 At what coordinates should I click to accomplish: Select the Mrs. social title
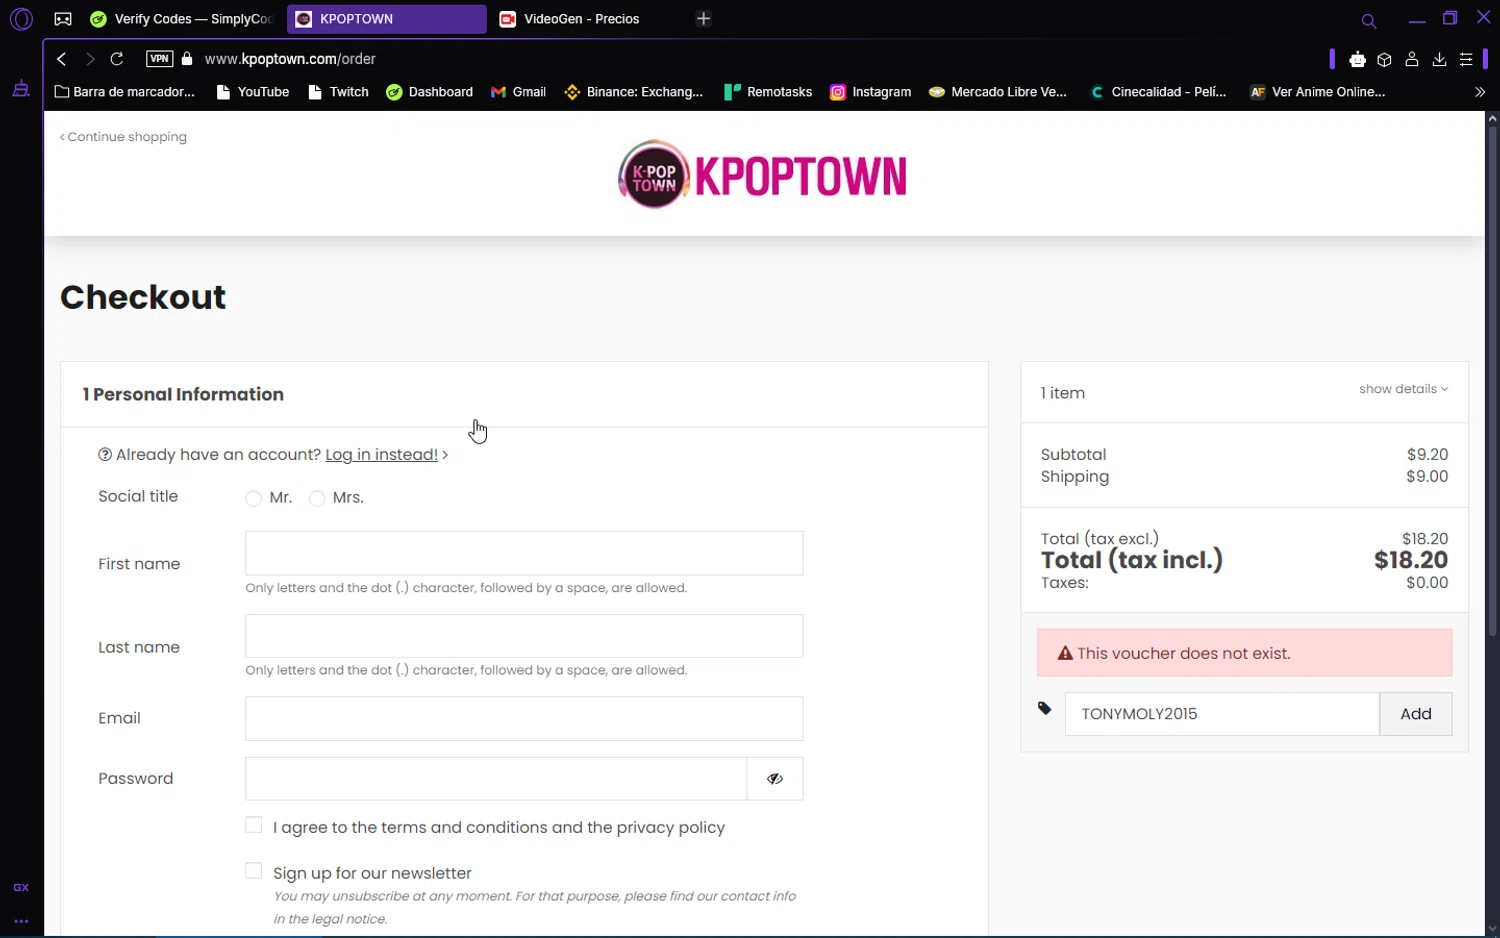tap(317, 498)
